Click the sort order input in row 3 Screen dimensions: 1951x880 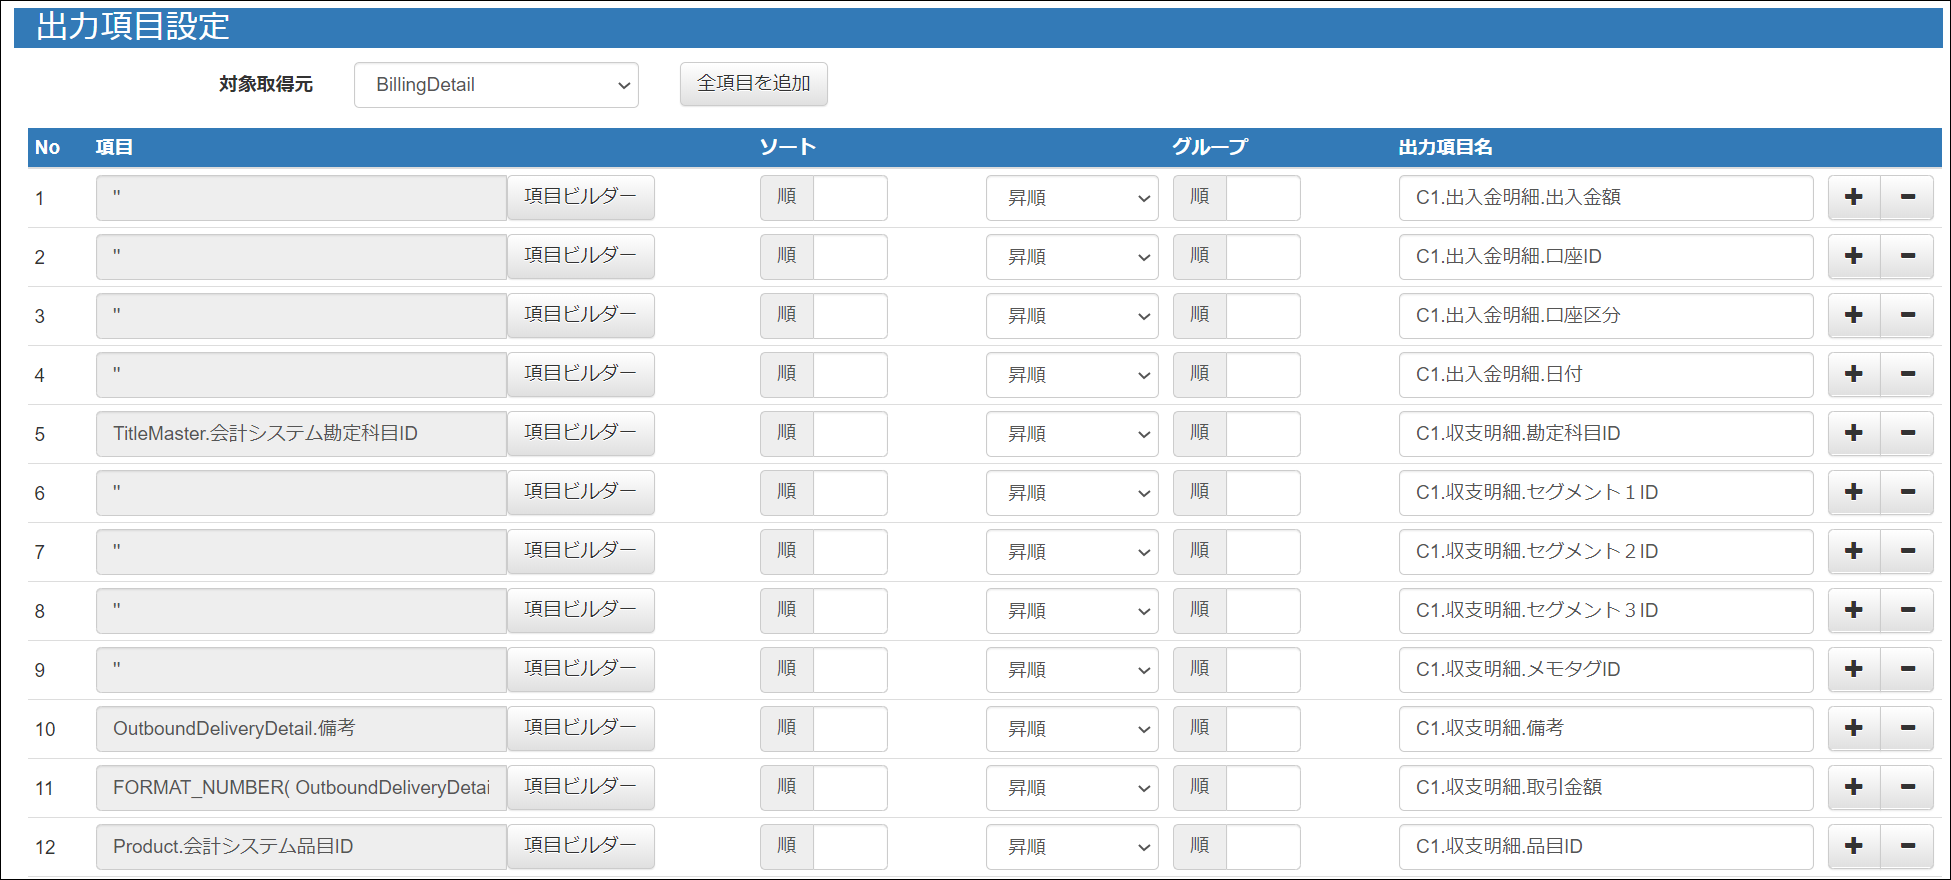(850, 315)
